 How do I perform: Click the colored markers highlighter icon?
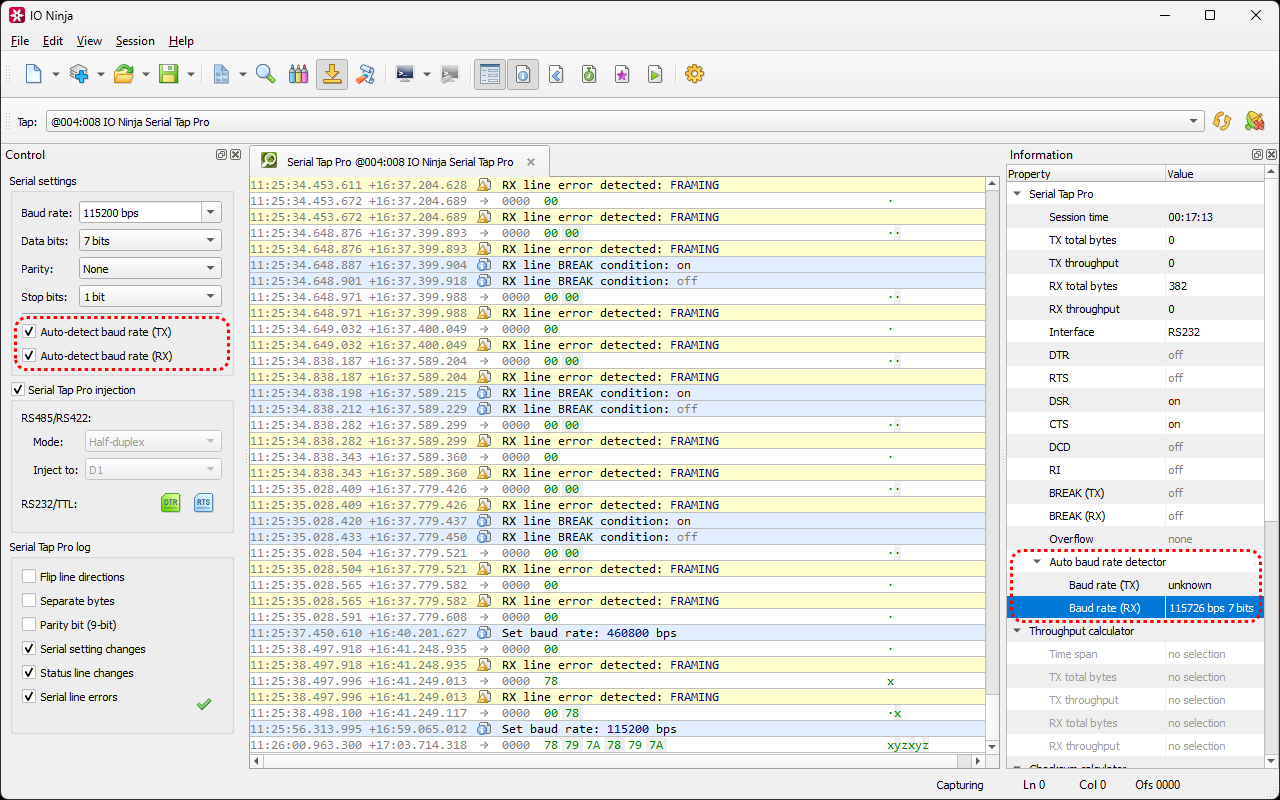click(x=298, y=74)
